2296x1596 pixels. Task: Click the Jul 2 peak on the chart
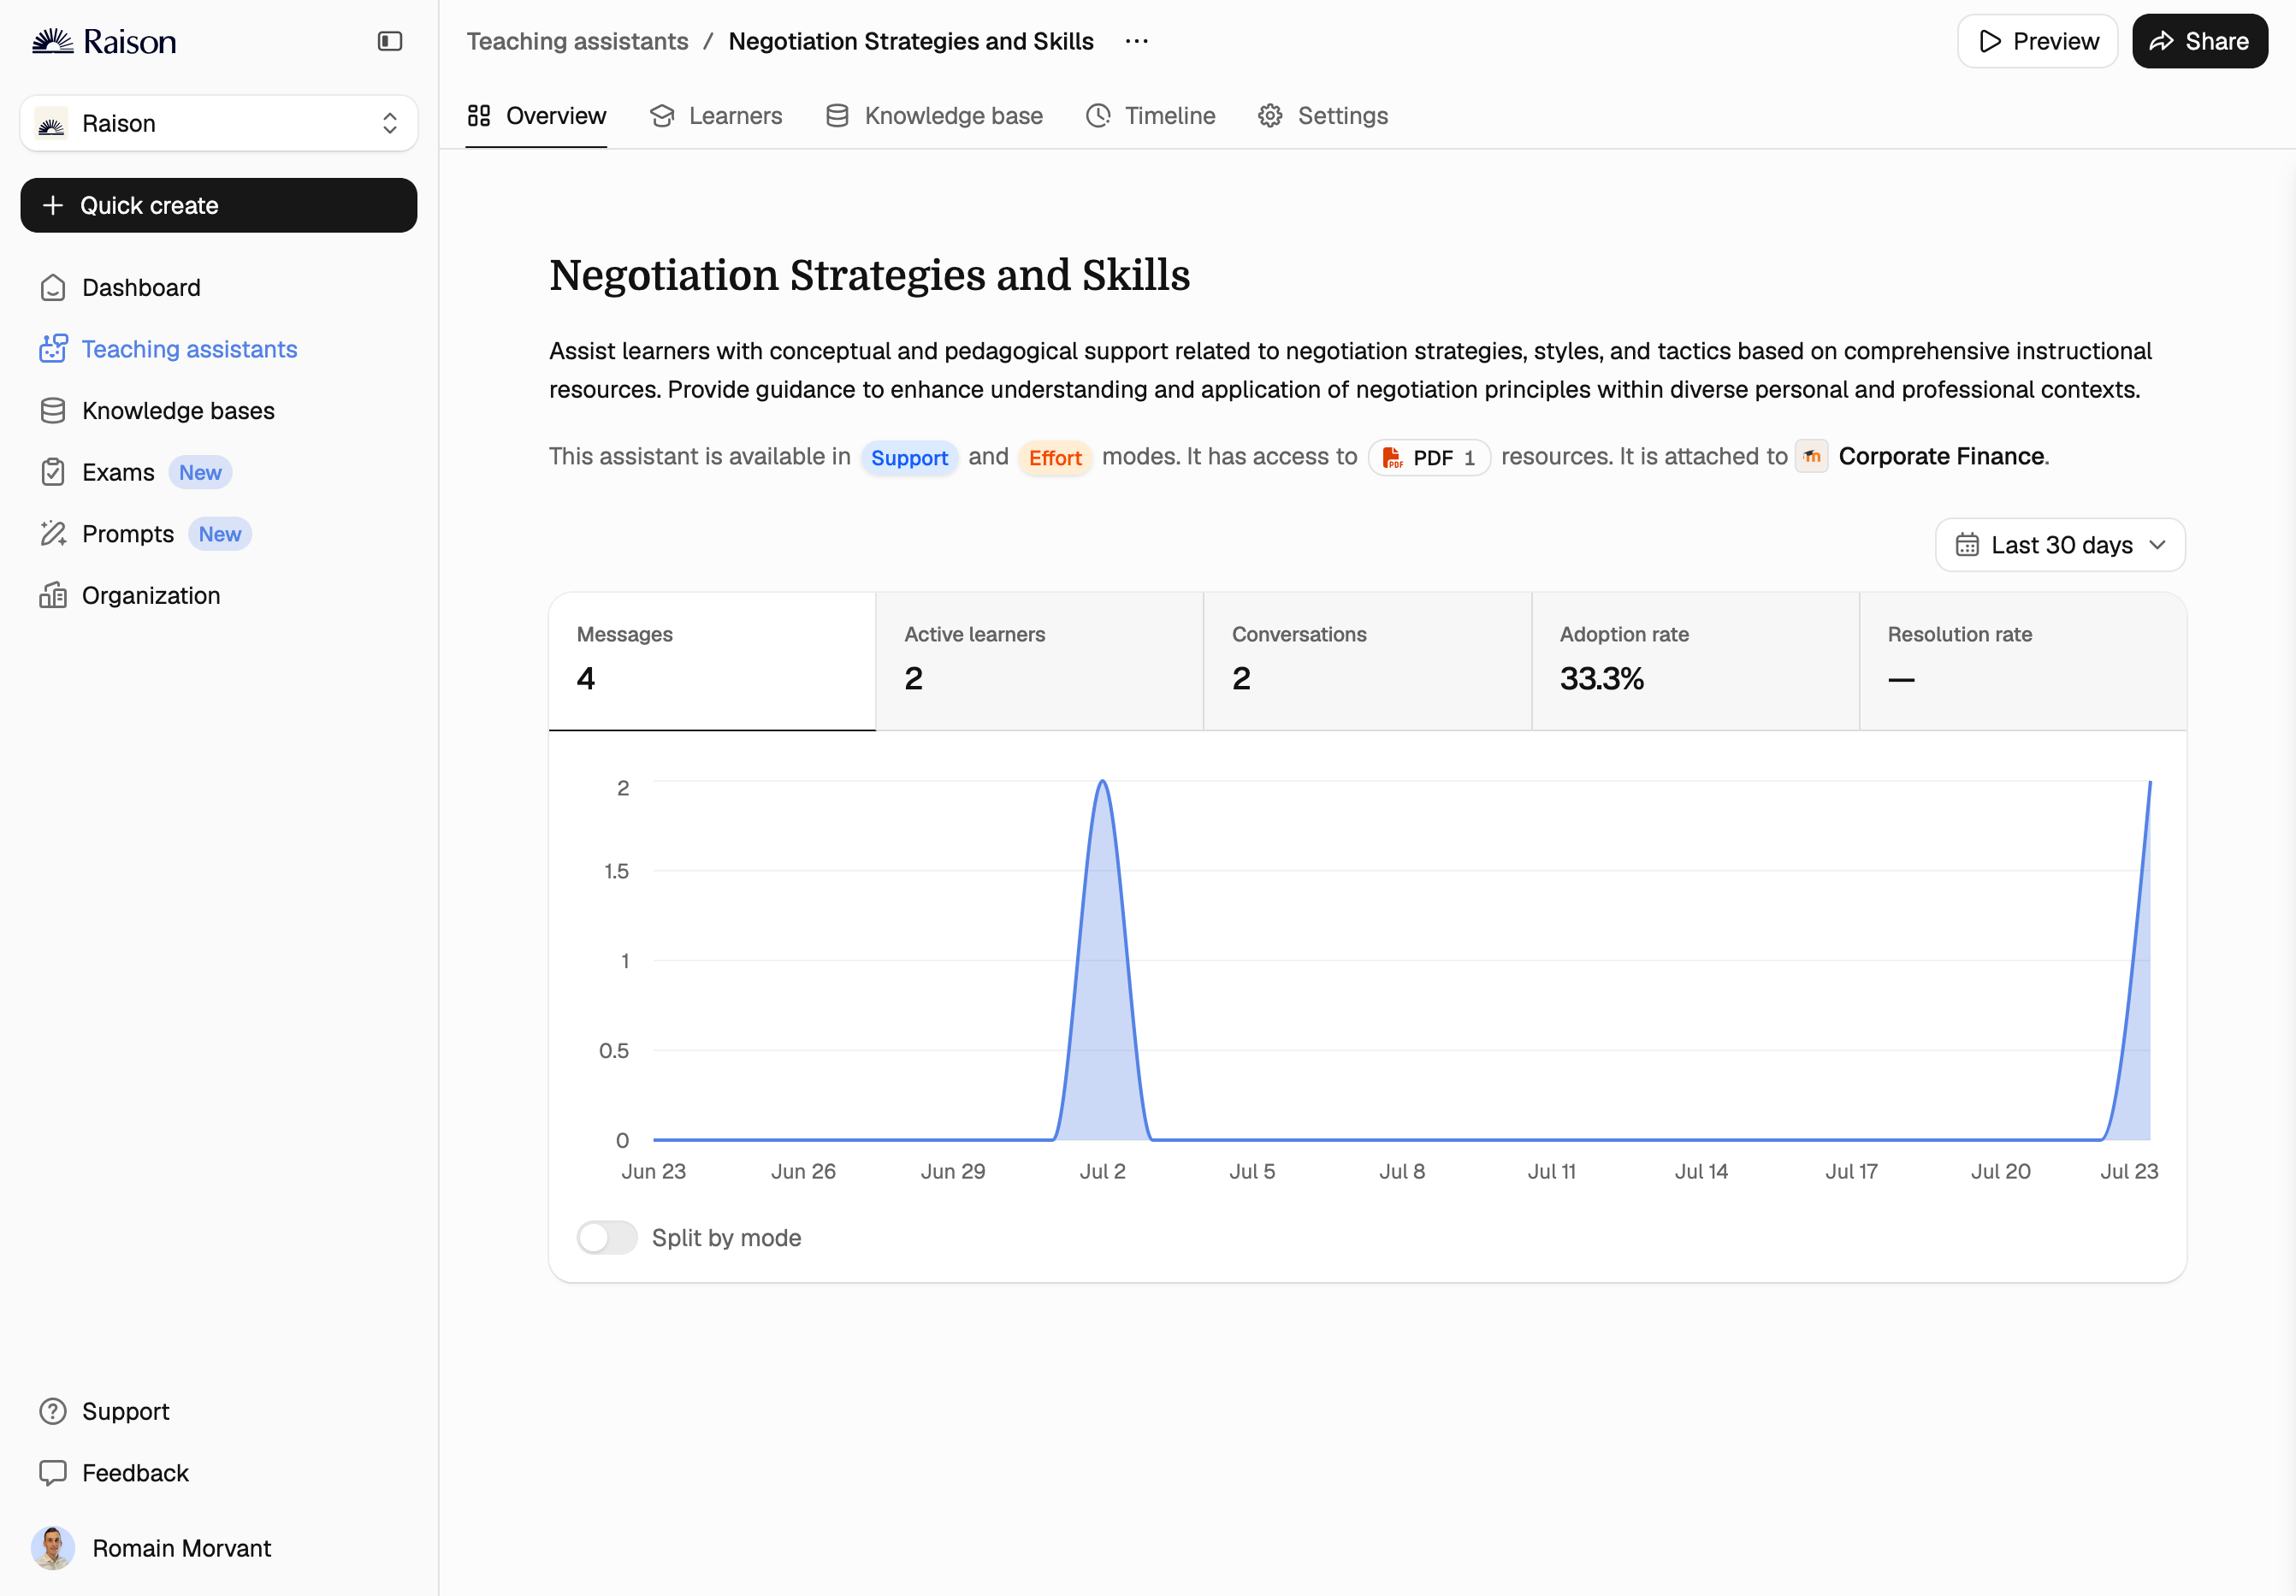point(1103,782)
